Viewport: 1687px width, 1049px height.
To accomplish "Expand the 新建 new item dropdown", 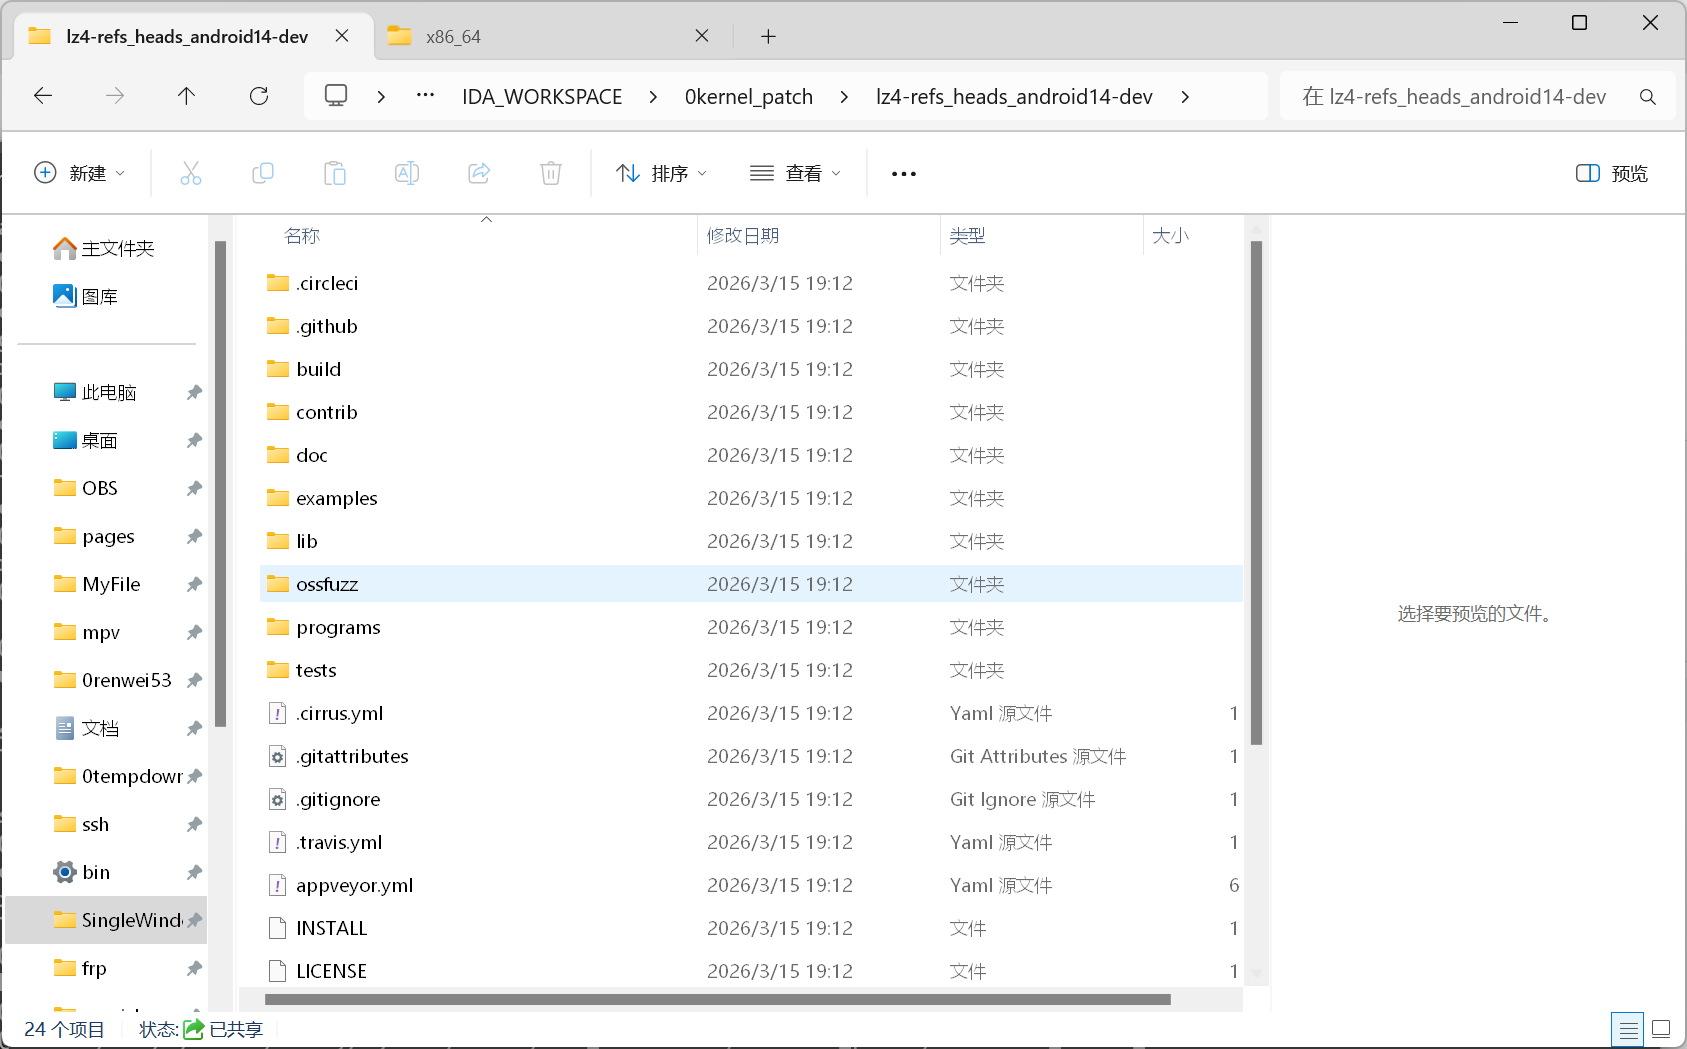I will click(80, 174).
